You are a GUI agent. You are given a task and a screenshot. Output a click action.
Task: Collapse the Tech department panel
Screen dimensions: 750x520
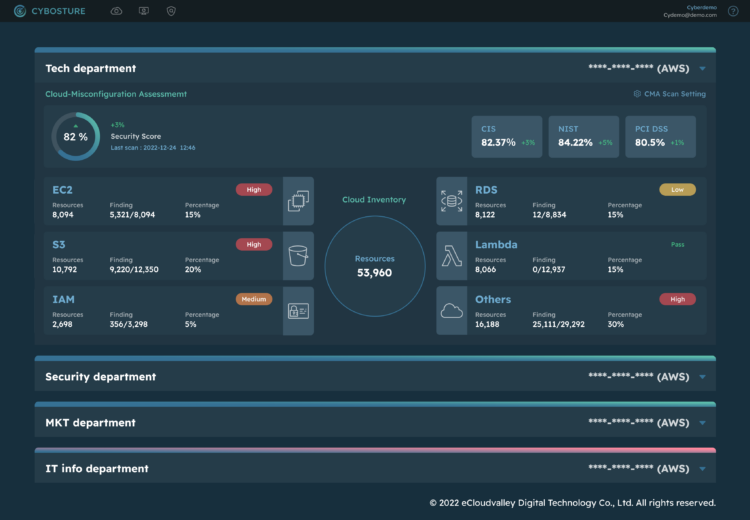[703, 69]
